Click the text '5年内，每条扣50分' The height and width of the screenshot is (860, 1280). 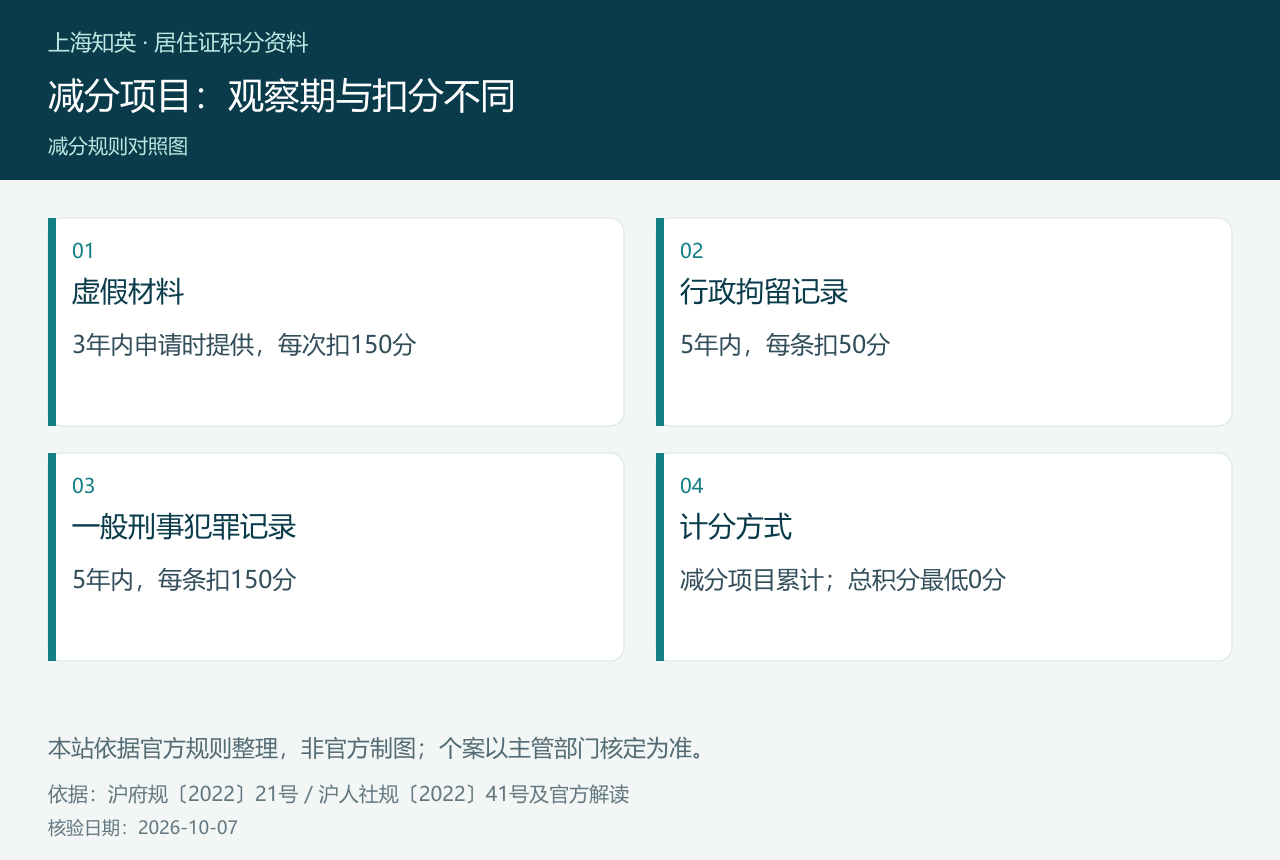[785, 345]
